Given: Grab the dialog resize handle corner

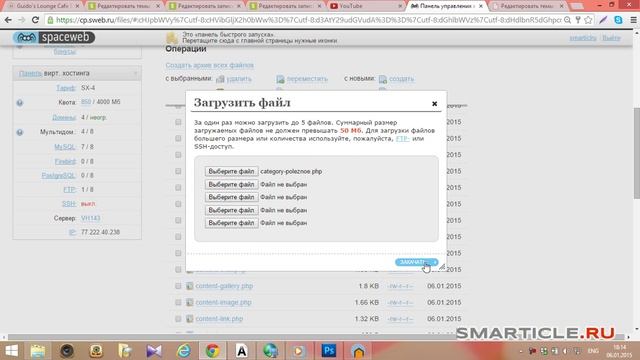Looking at the screenshot, I should [x=442, y=267].
